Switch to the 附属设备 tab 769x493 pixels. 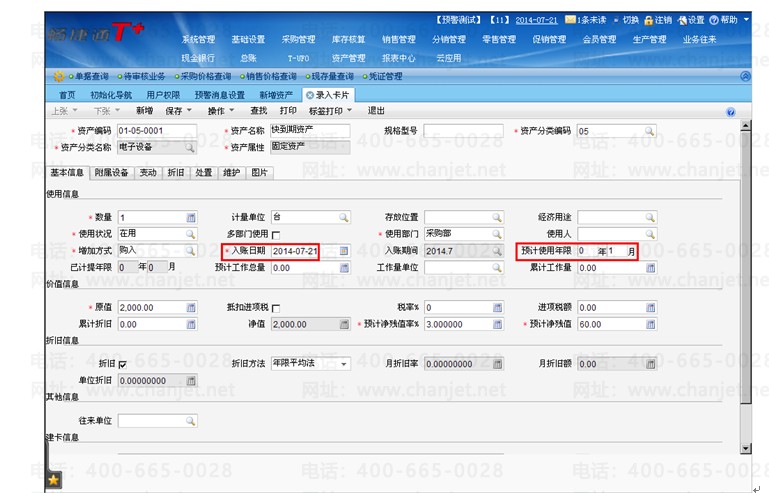coord(111,173)
